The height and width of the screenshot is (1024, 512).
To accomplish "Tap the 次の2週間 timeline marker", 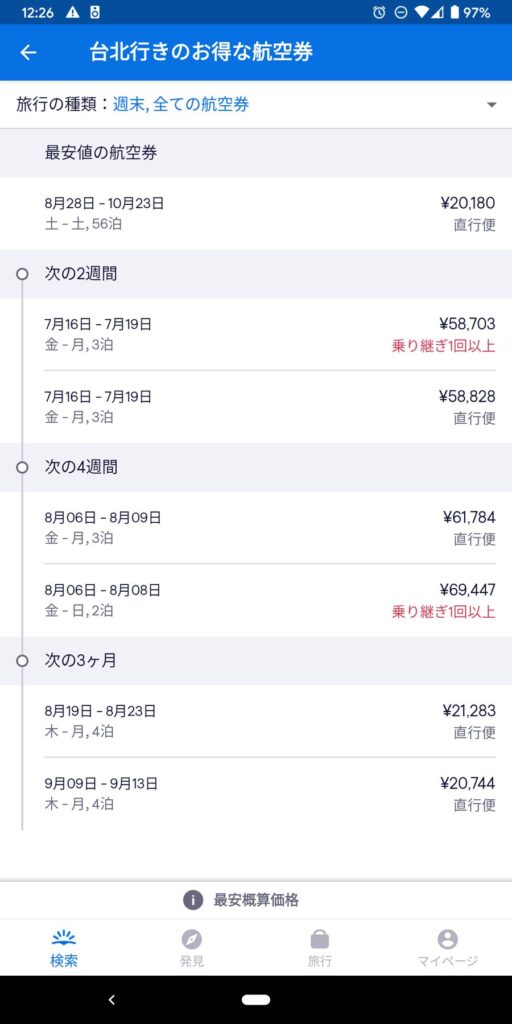I will 22,274.
